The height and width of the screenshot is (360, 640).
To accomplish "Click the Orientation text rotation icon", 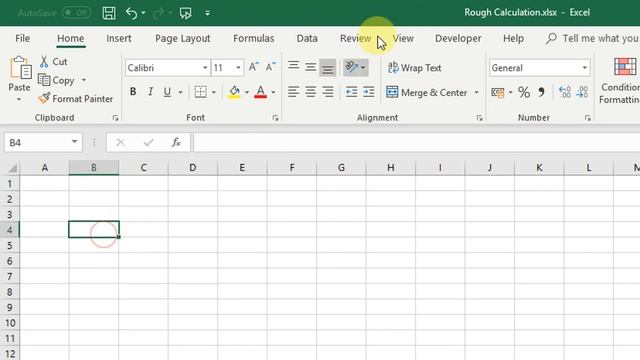I will pyautogui.click(x=351, y=67).
